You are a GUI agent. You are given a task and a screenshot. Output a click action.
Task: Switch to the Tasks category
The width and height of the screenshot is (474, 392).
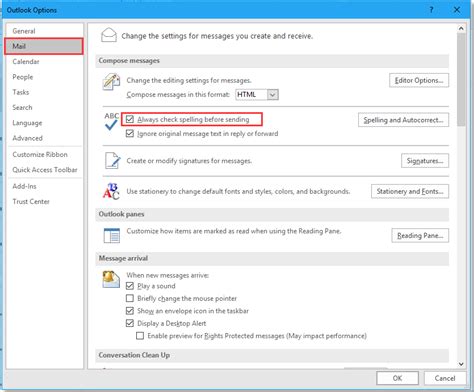[x=44, y=92]
